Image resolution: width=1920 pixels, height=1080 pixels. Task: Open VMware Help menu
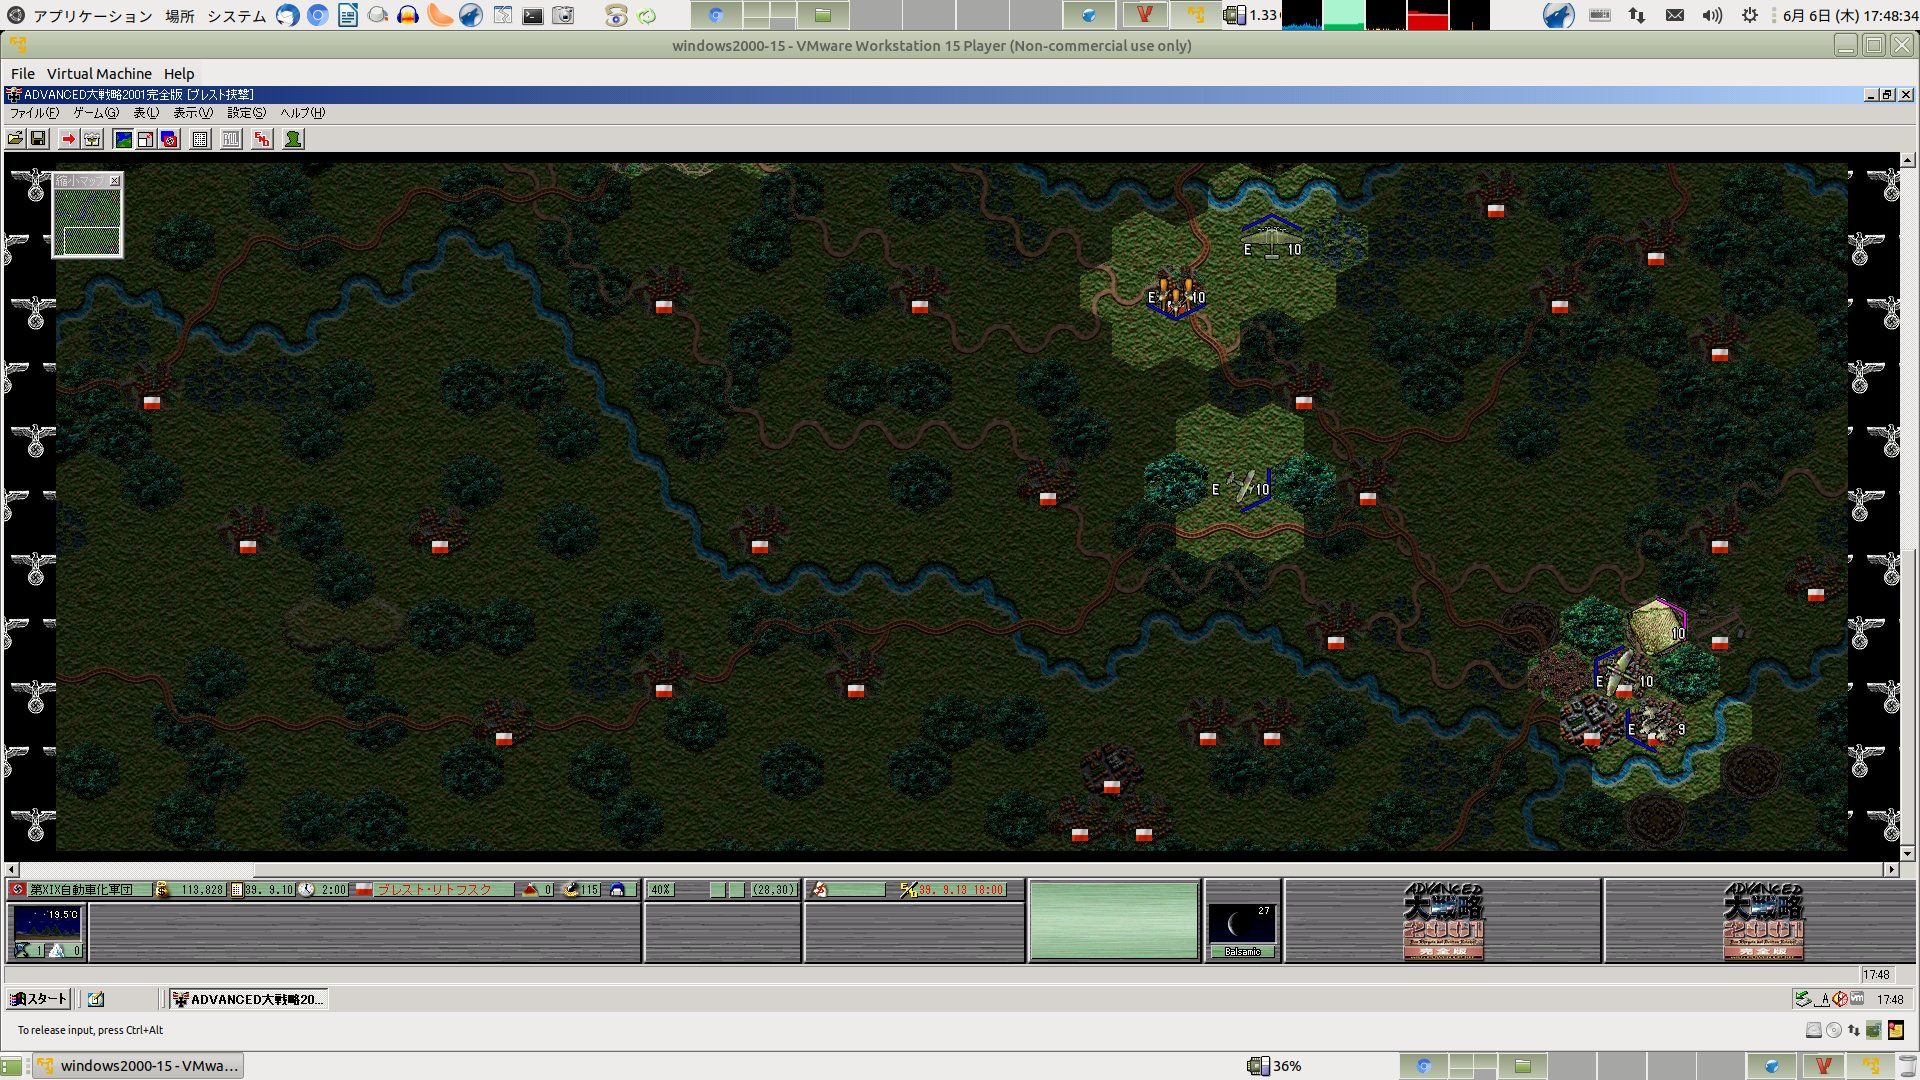(x=179, y=74)
